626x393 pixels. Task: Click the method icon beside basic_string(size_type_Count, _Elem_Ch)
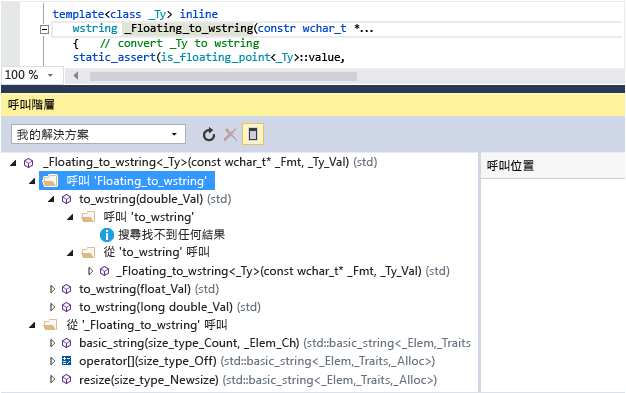[x=67, y=343]
